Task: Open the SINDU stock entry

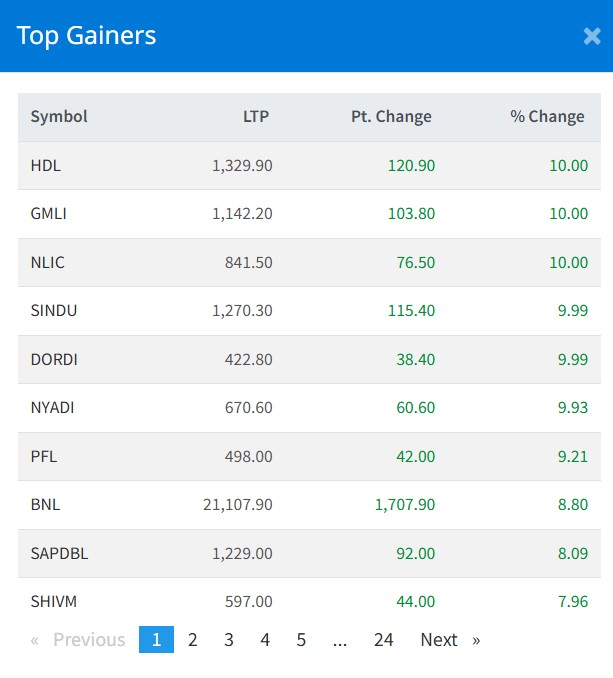Action: pos(54,311)
